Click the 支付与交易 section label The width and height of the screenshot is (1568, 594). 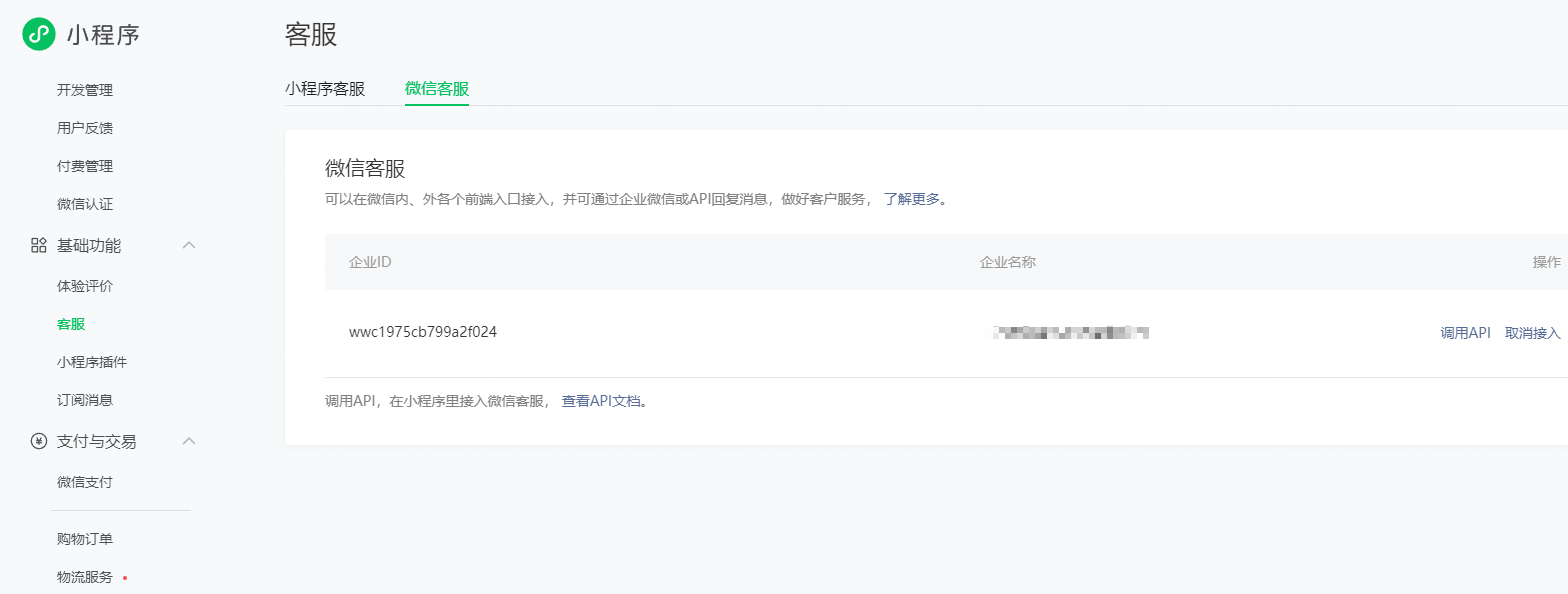97,441
